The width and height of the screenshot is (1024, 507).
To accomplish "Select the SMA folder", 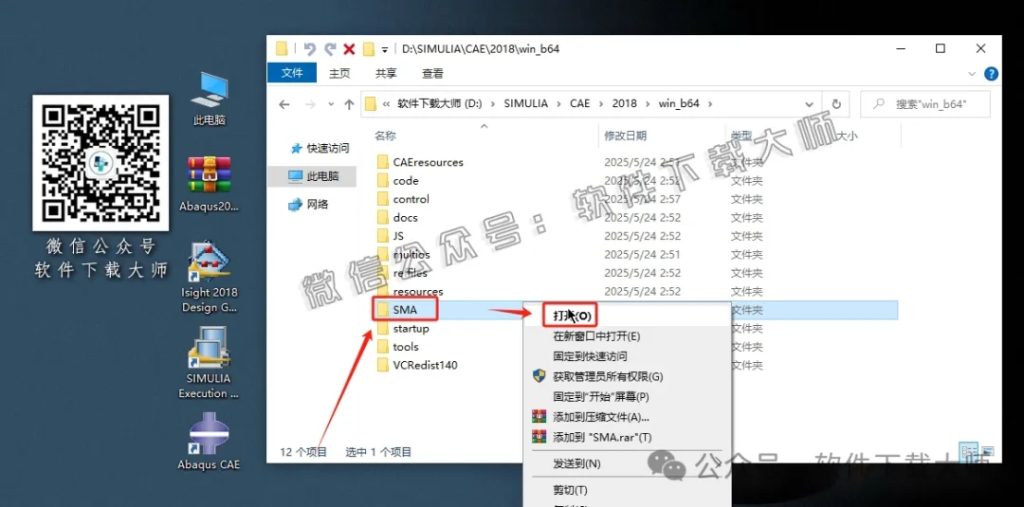I will click(397, 310).
